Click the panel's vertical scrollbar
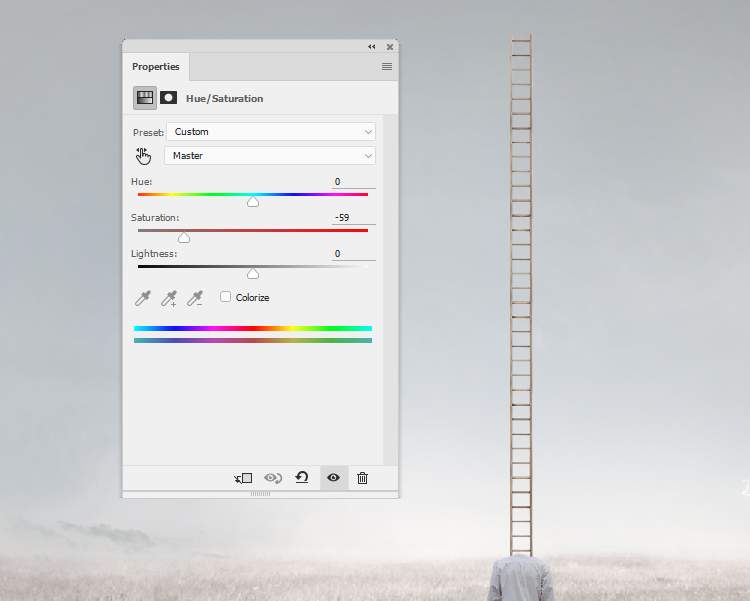750x601 pixels. click(x=390, y=289)
